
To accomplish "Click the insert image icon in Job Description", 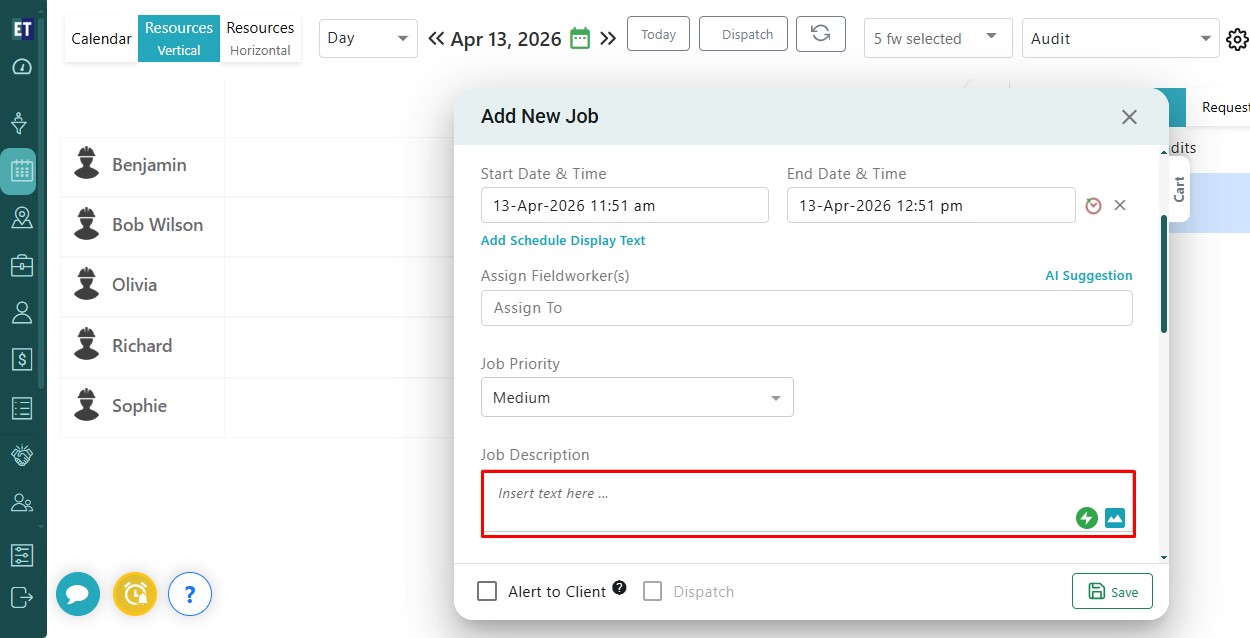I will coord(1115,518).
